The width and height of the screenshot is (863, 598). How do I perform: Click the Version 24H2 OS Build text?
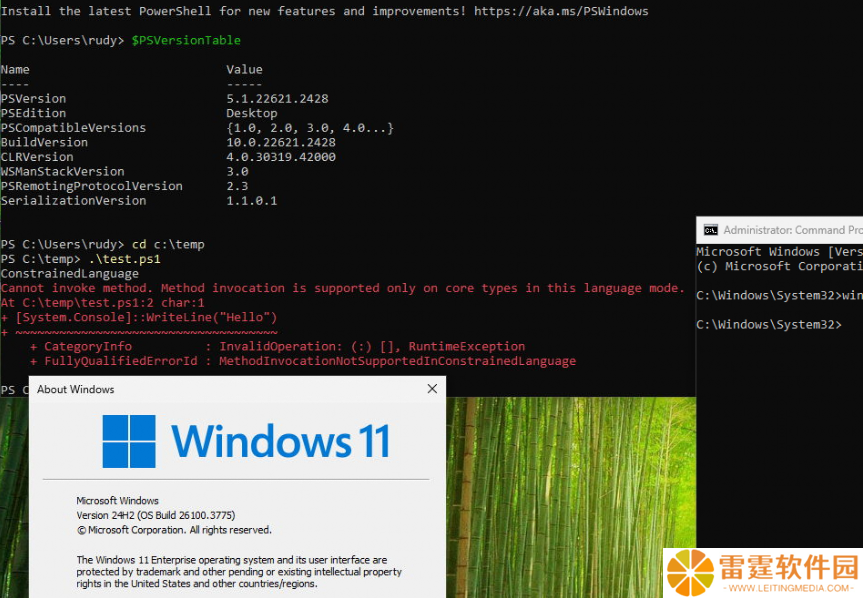[156, 515]
